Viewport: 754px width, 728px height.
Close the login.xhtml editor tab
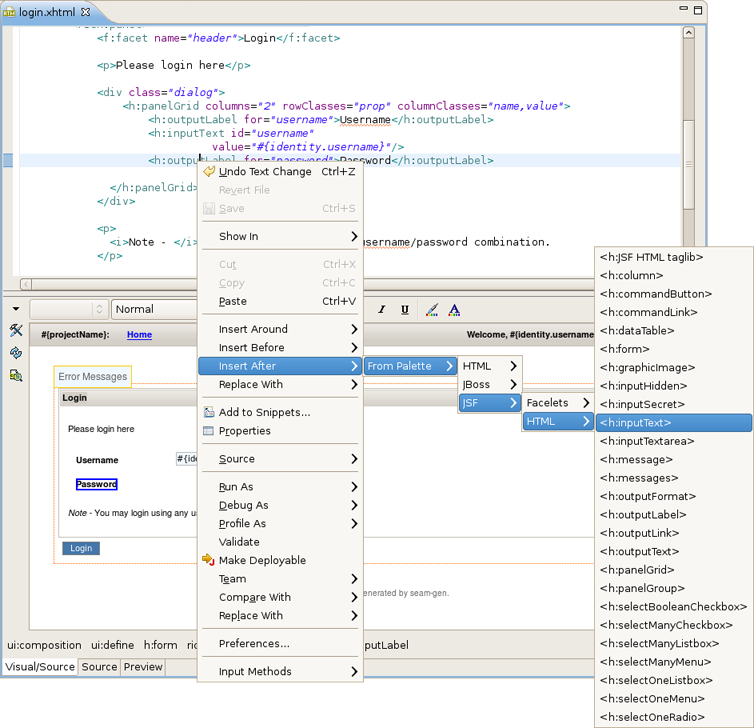pyautogui.click(x=85, y=11)
